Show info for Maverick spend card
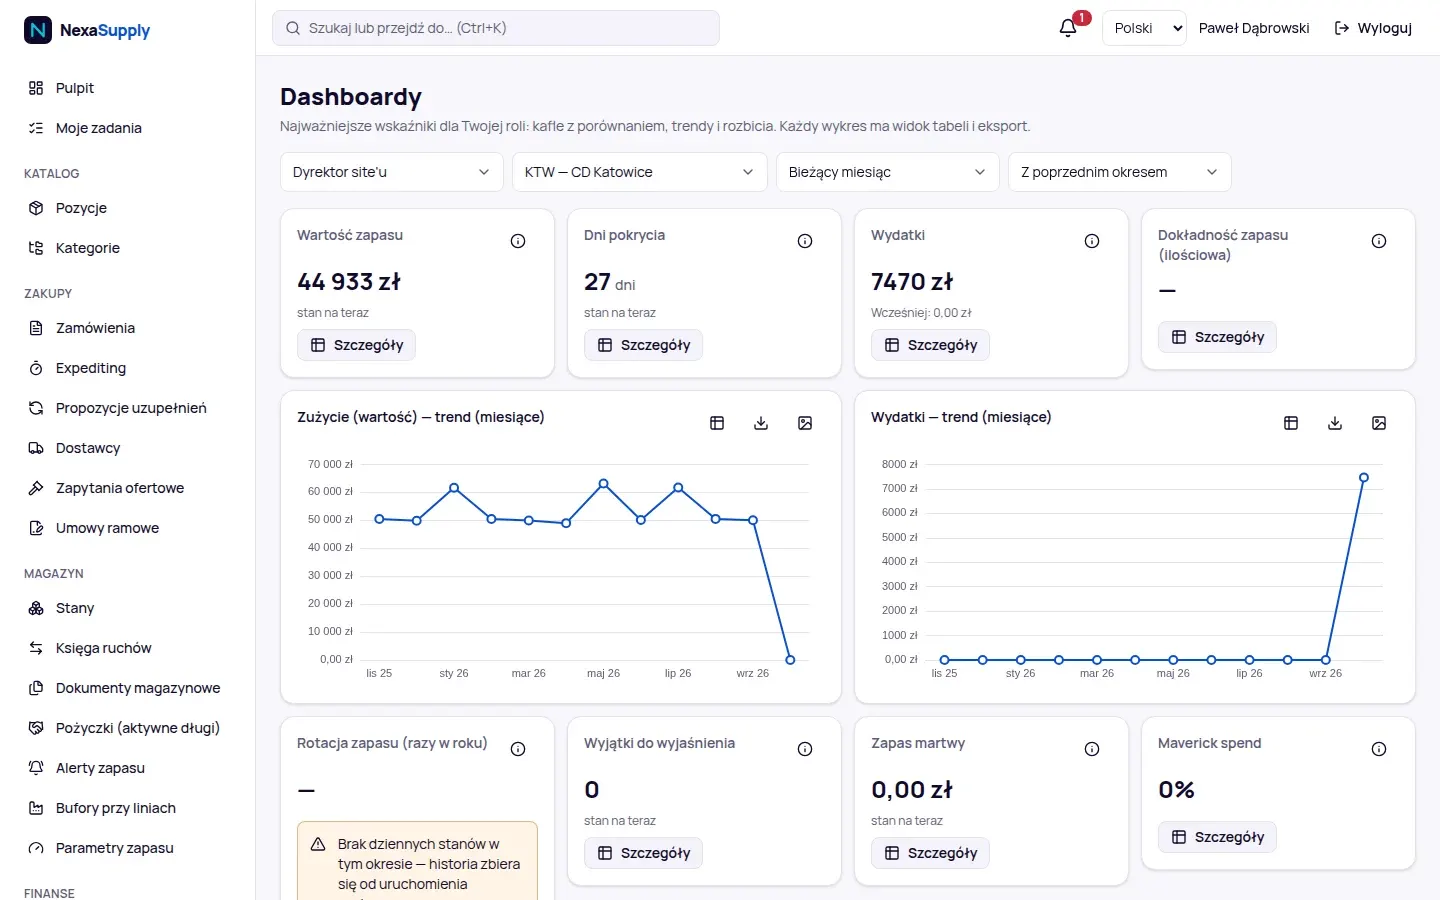Viewport: 1440px width, 900px height. pos(1379,749)
